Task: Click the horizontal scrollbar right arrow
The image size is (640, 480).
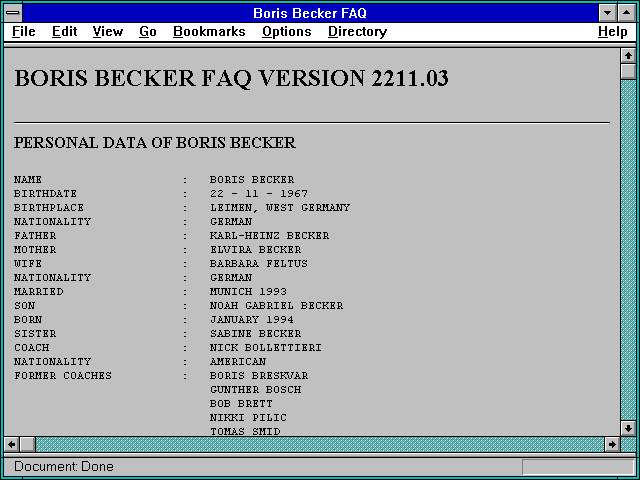Action: tap(612, 444)
